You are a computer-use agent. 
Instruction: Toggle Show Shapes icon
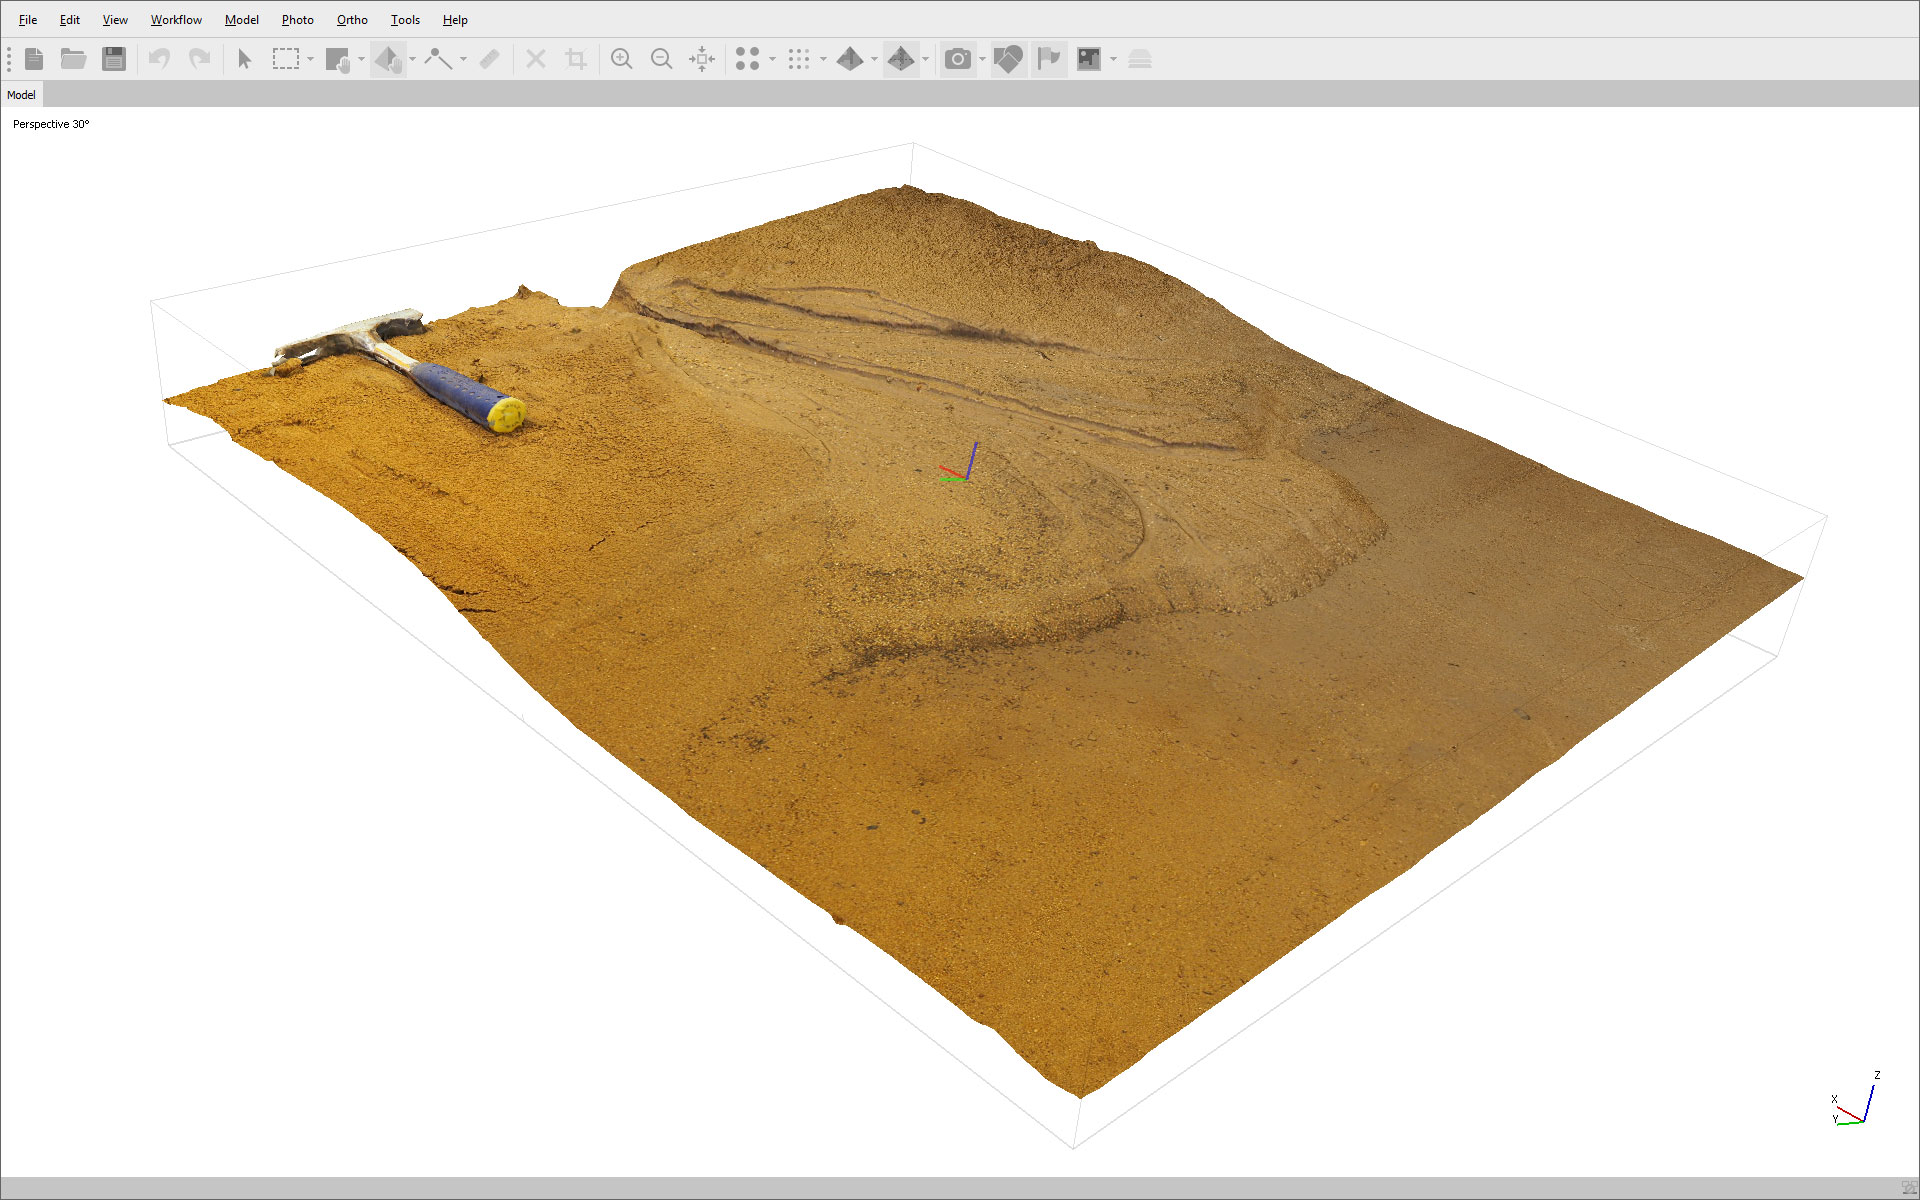tap(1008, 59)
